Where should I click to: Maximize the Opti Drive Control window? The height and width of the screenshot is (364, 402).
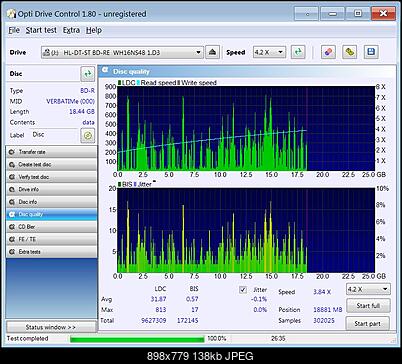[358, 14]
